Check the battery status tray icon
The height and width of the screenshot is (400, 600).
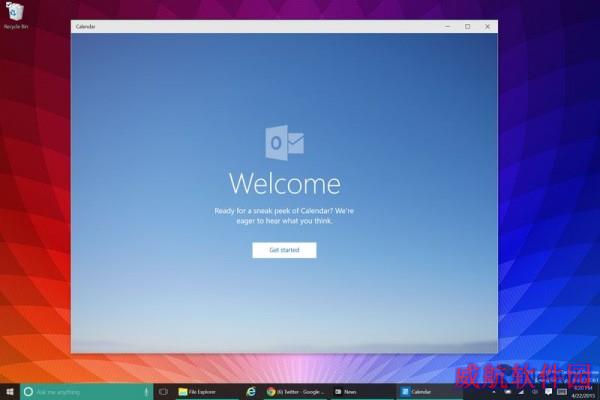pos(507,392)
